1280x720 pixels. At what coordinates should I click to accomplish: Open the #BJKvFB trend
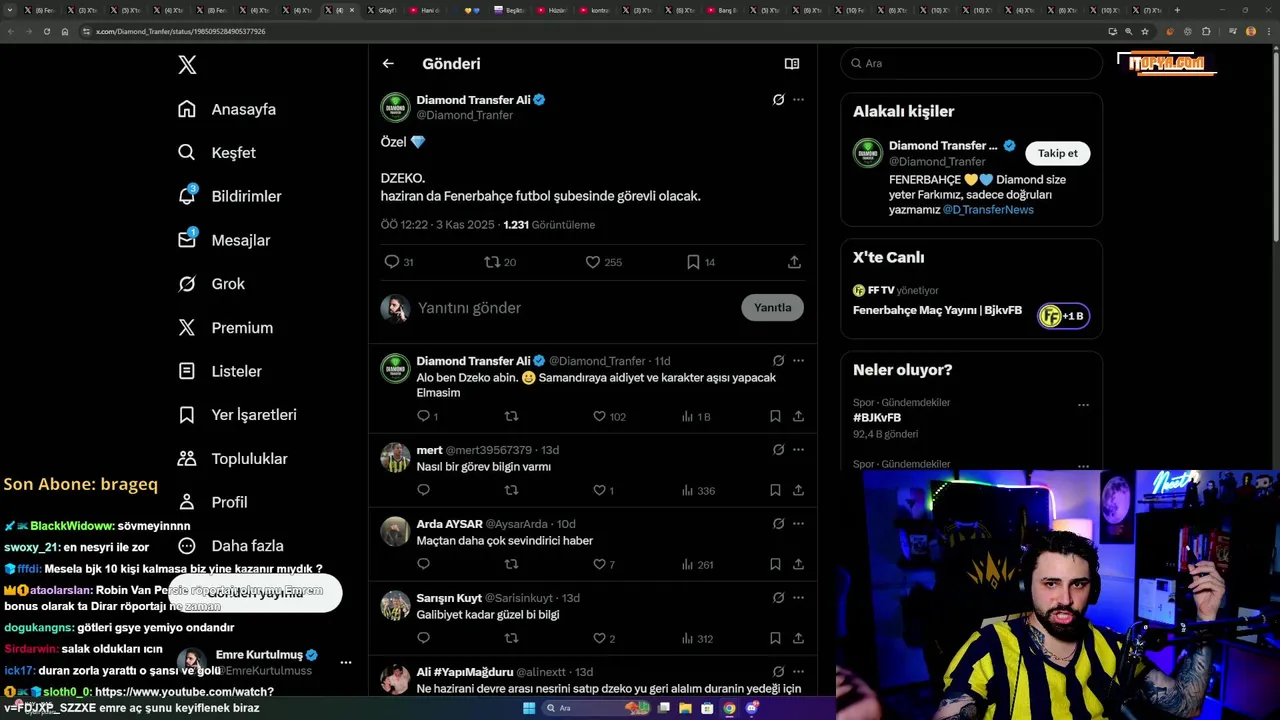click(x=877, y=418)
